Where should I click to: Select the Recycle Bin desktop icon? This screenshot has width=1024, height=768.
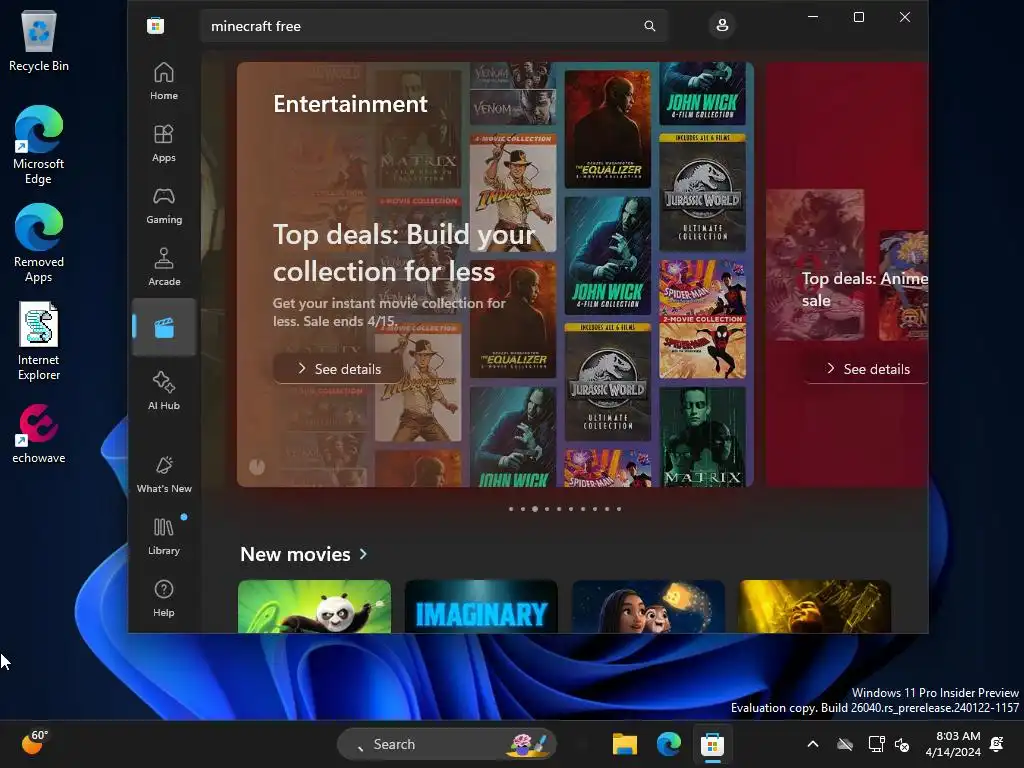click(x=39, y=40)
